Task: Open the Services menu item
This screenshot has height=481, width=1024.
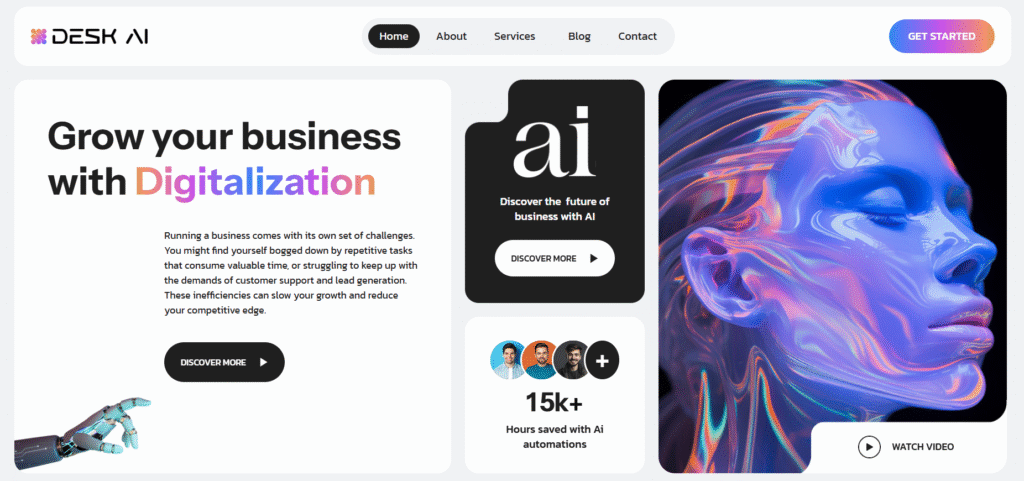Action: tap(515, 37)
